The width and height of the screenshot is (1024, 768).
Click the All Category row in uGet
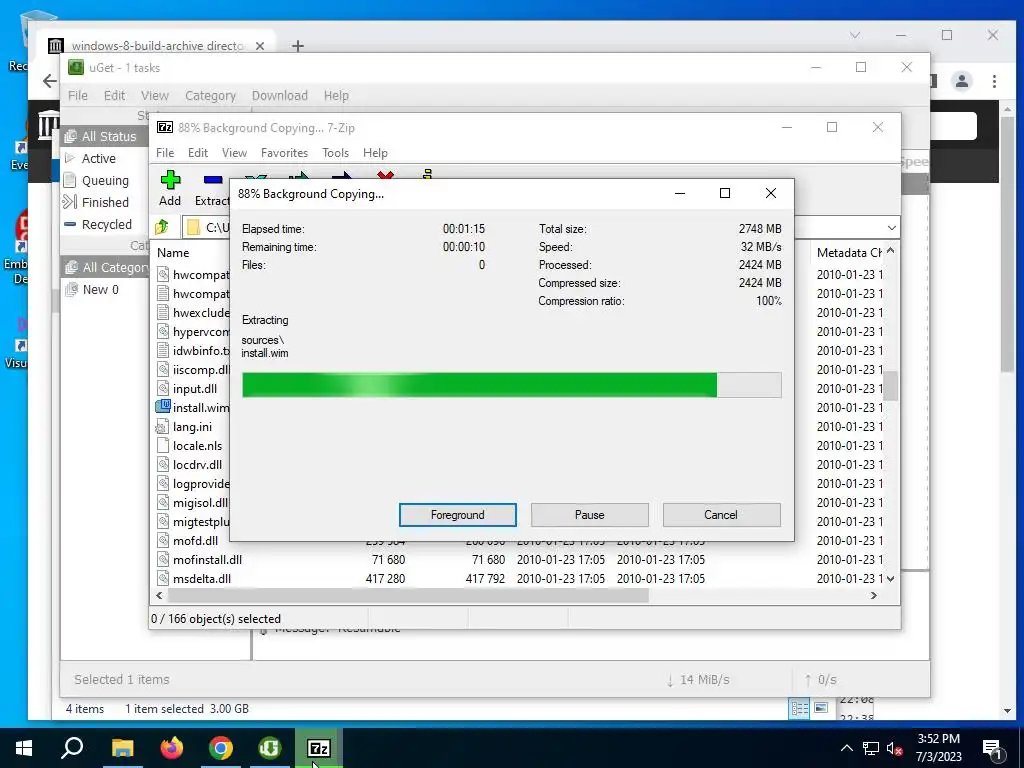[x=106, y=267]
